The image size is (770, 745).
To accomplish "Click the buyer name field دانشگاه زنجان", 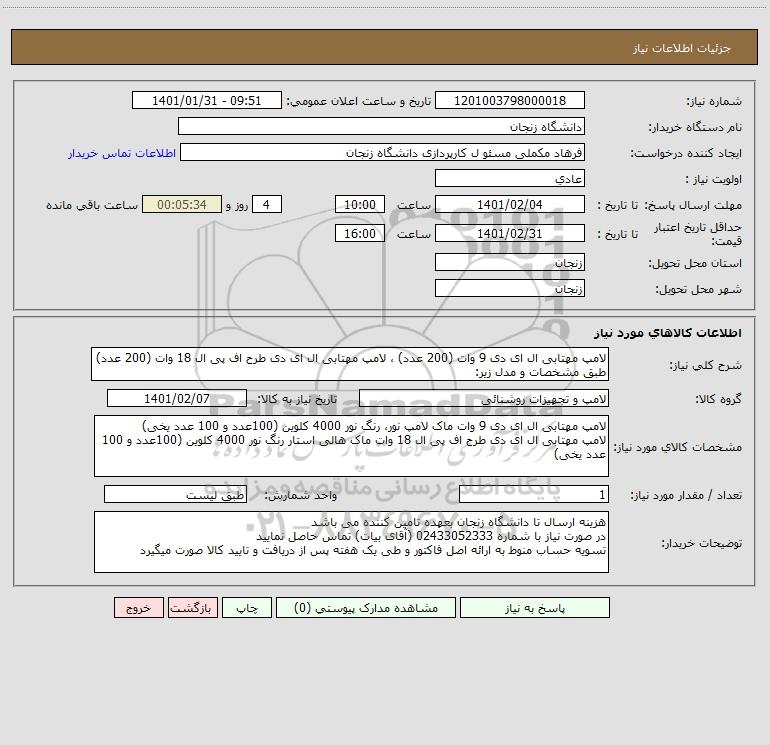I will [x=381, y=127].
